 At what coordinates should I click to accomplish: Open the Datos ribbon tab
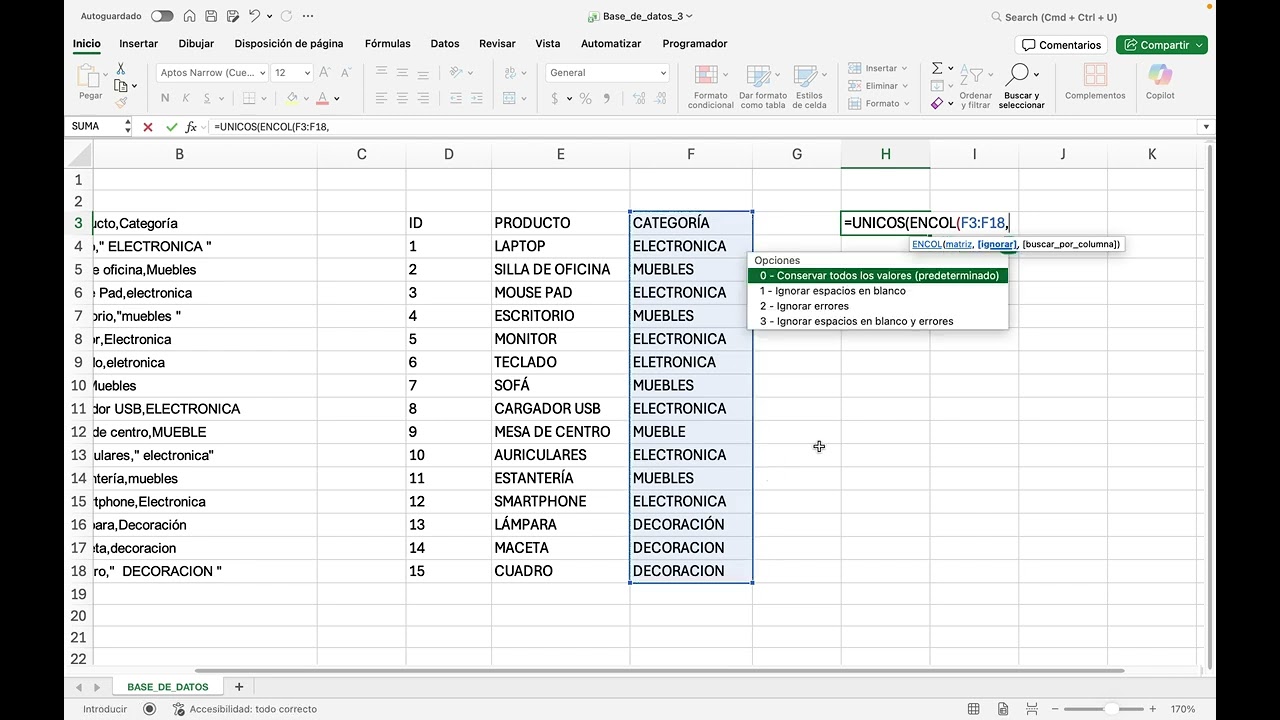coord(445,44)
